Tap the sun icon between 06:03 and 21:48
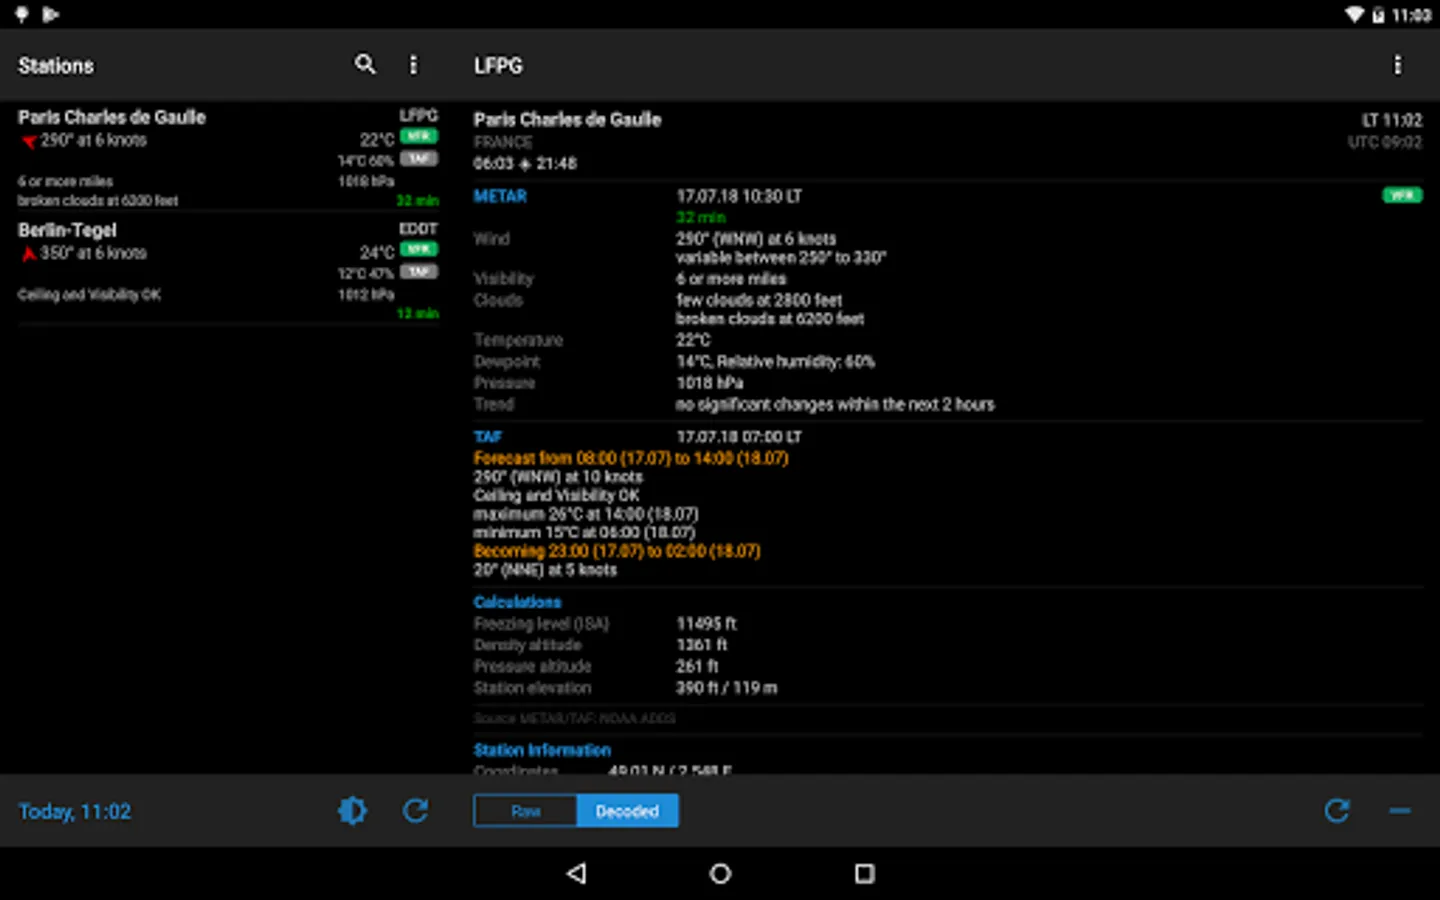 (524, 164)
